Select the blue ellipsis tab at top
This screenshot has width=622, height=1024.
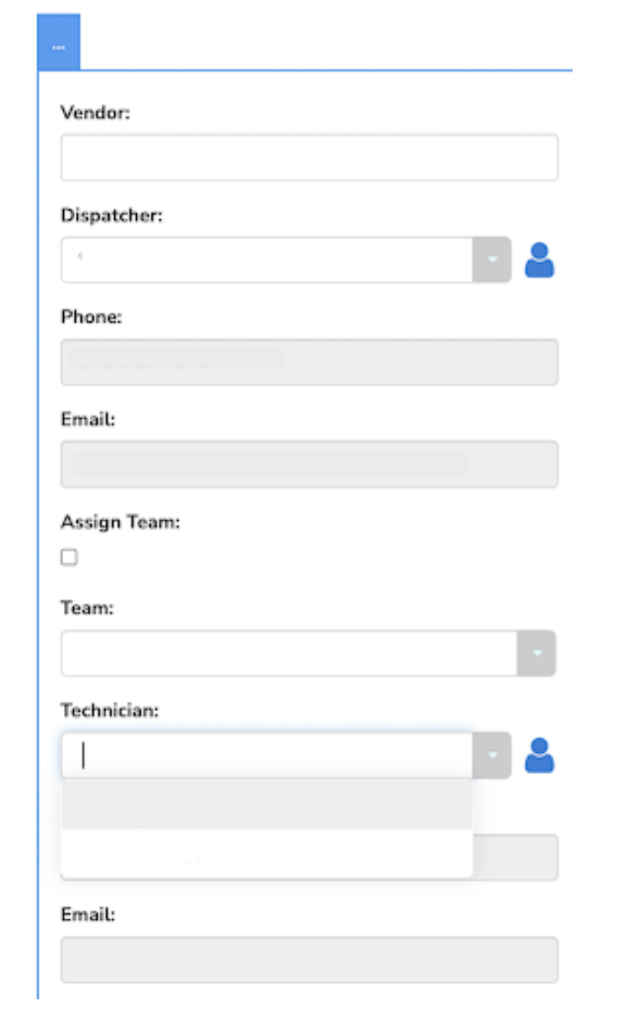pos(59,42)
